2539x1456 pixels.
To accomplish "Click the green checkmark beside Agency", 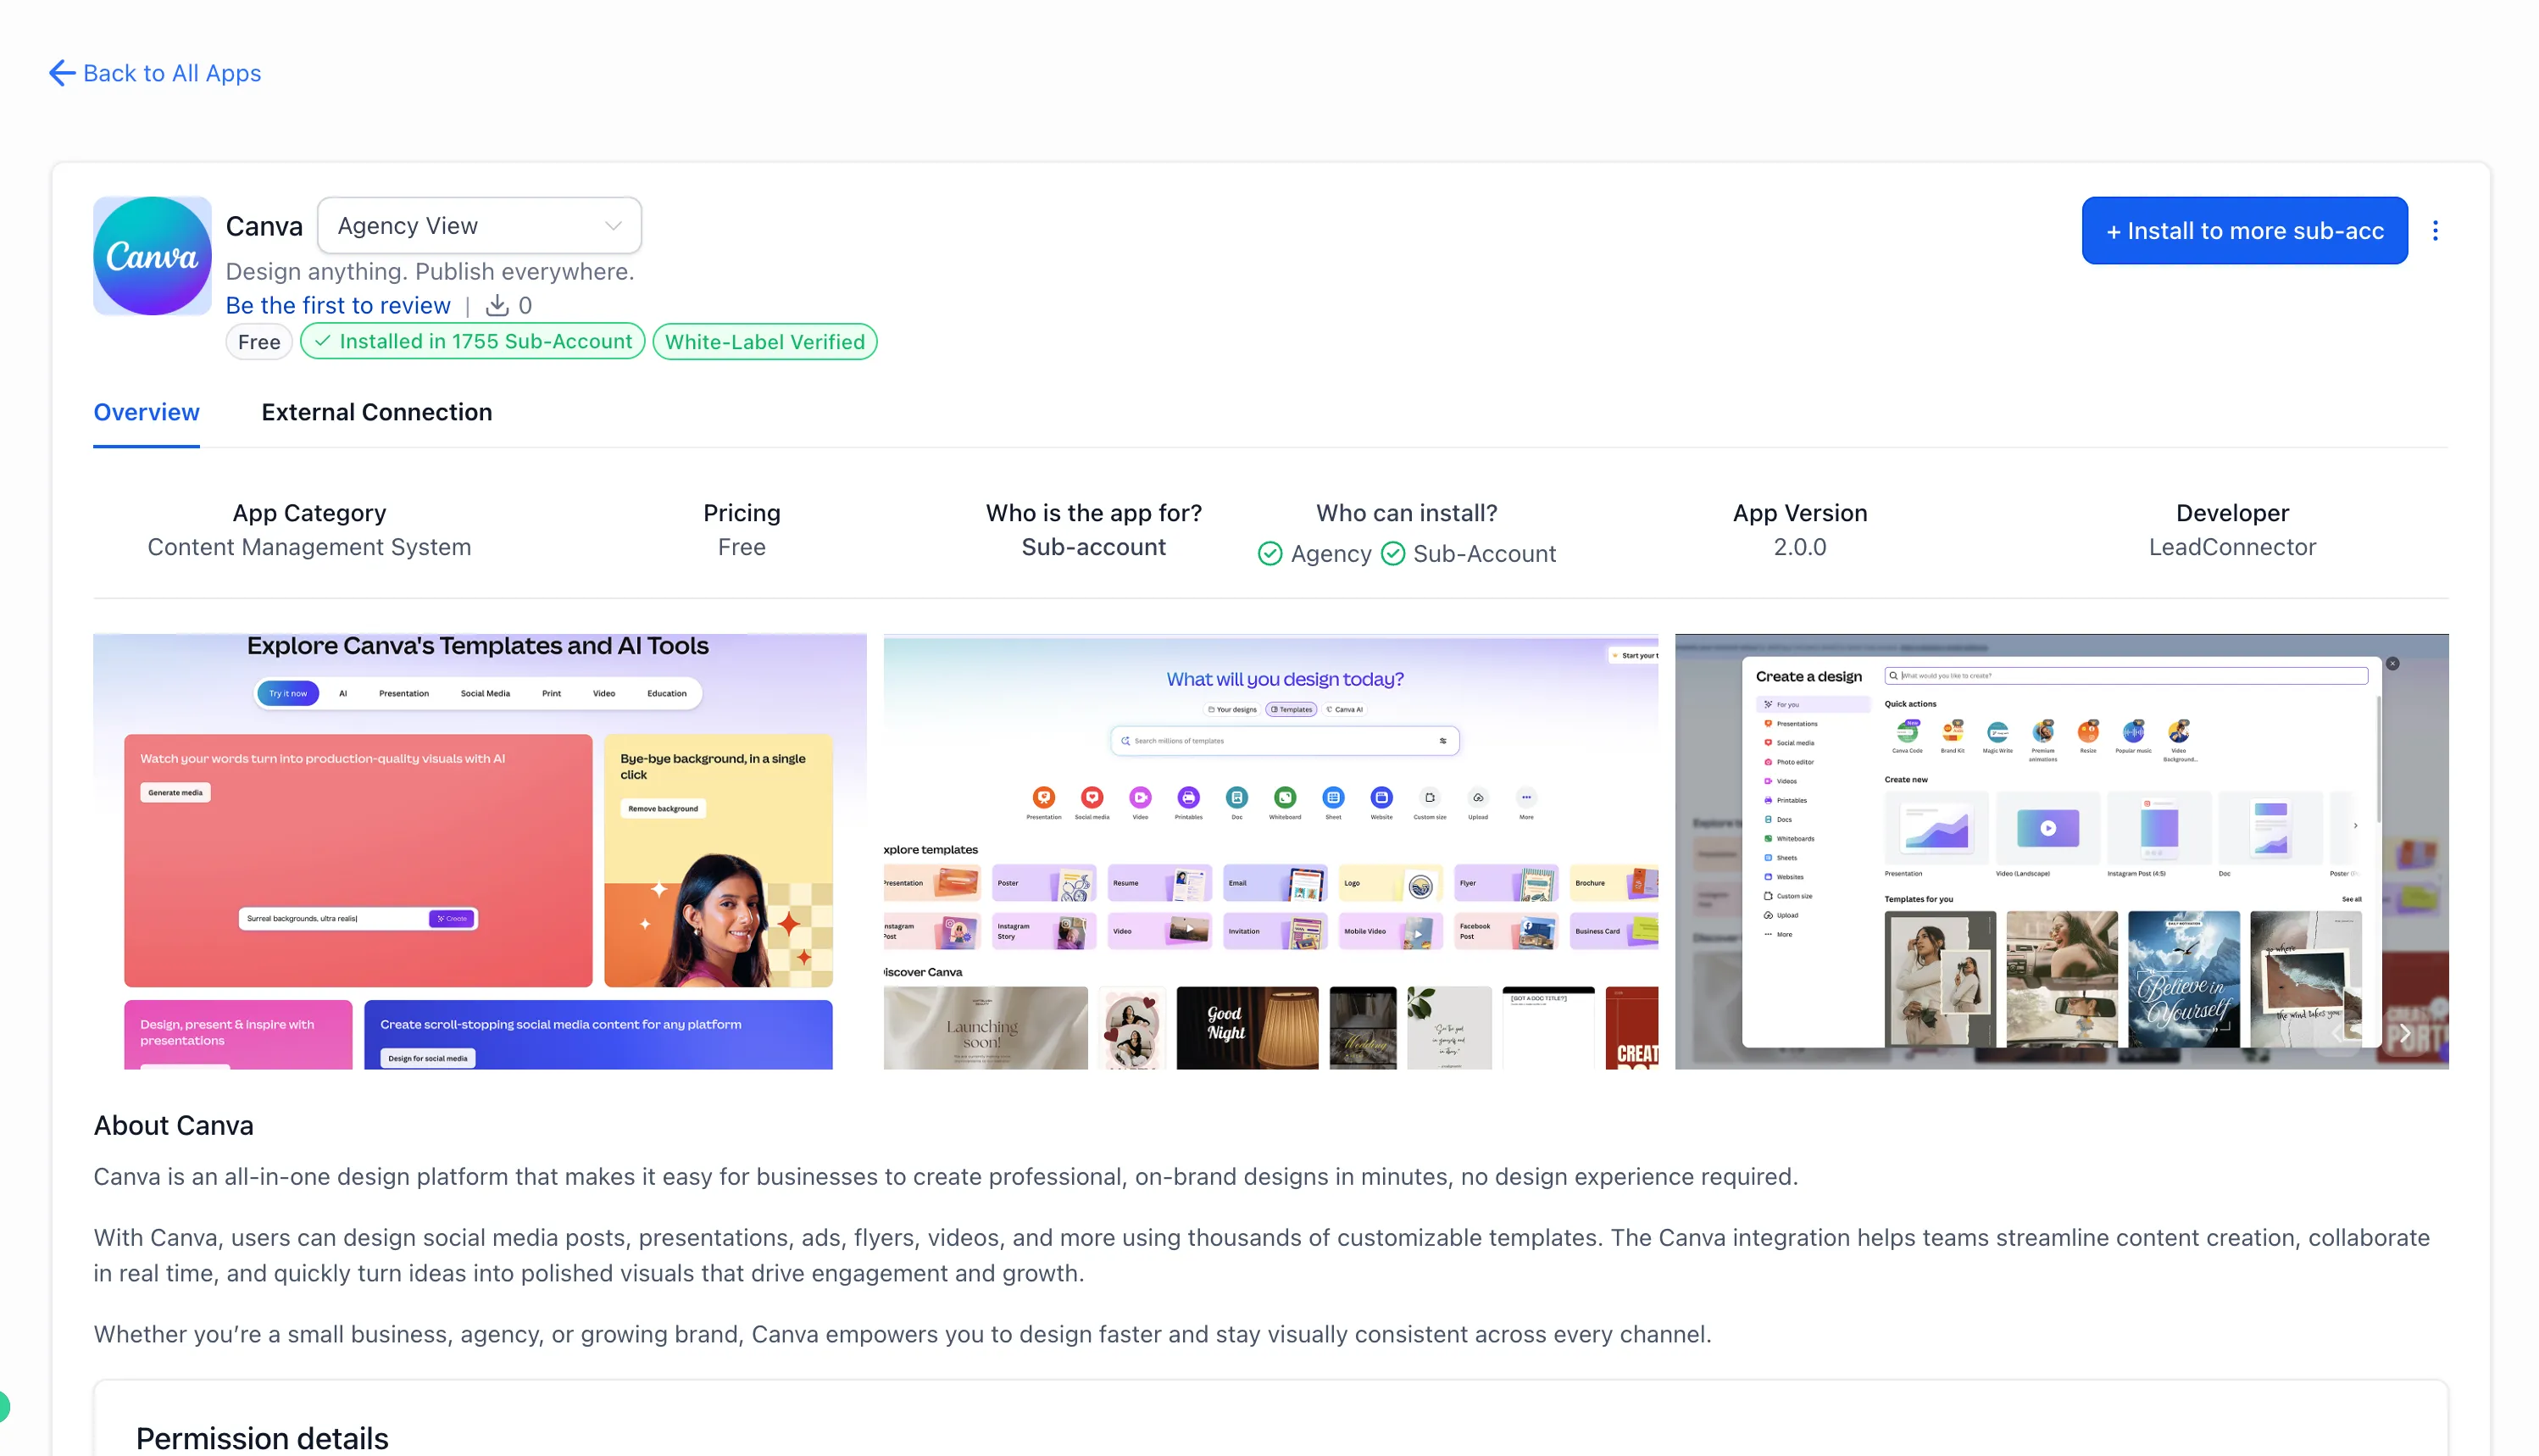I will [1270, 553].
